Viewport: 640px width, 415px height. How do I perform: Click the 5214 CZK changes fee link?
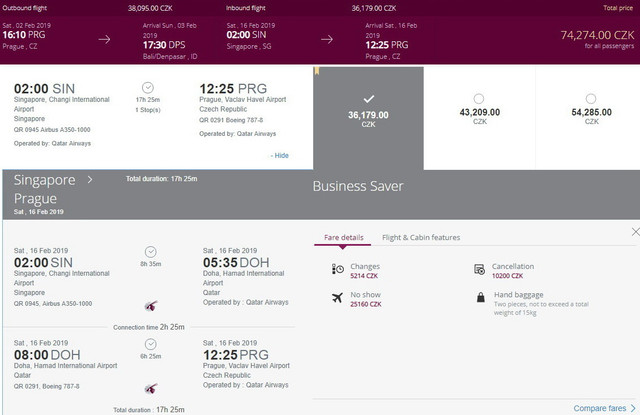(364, 276)
